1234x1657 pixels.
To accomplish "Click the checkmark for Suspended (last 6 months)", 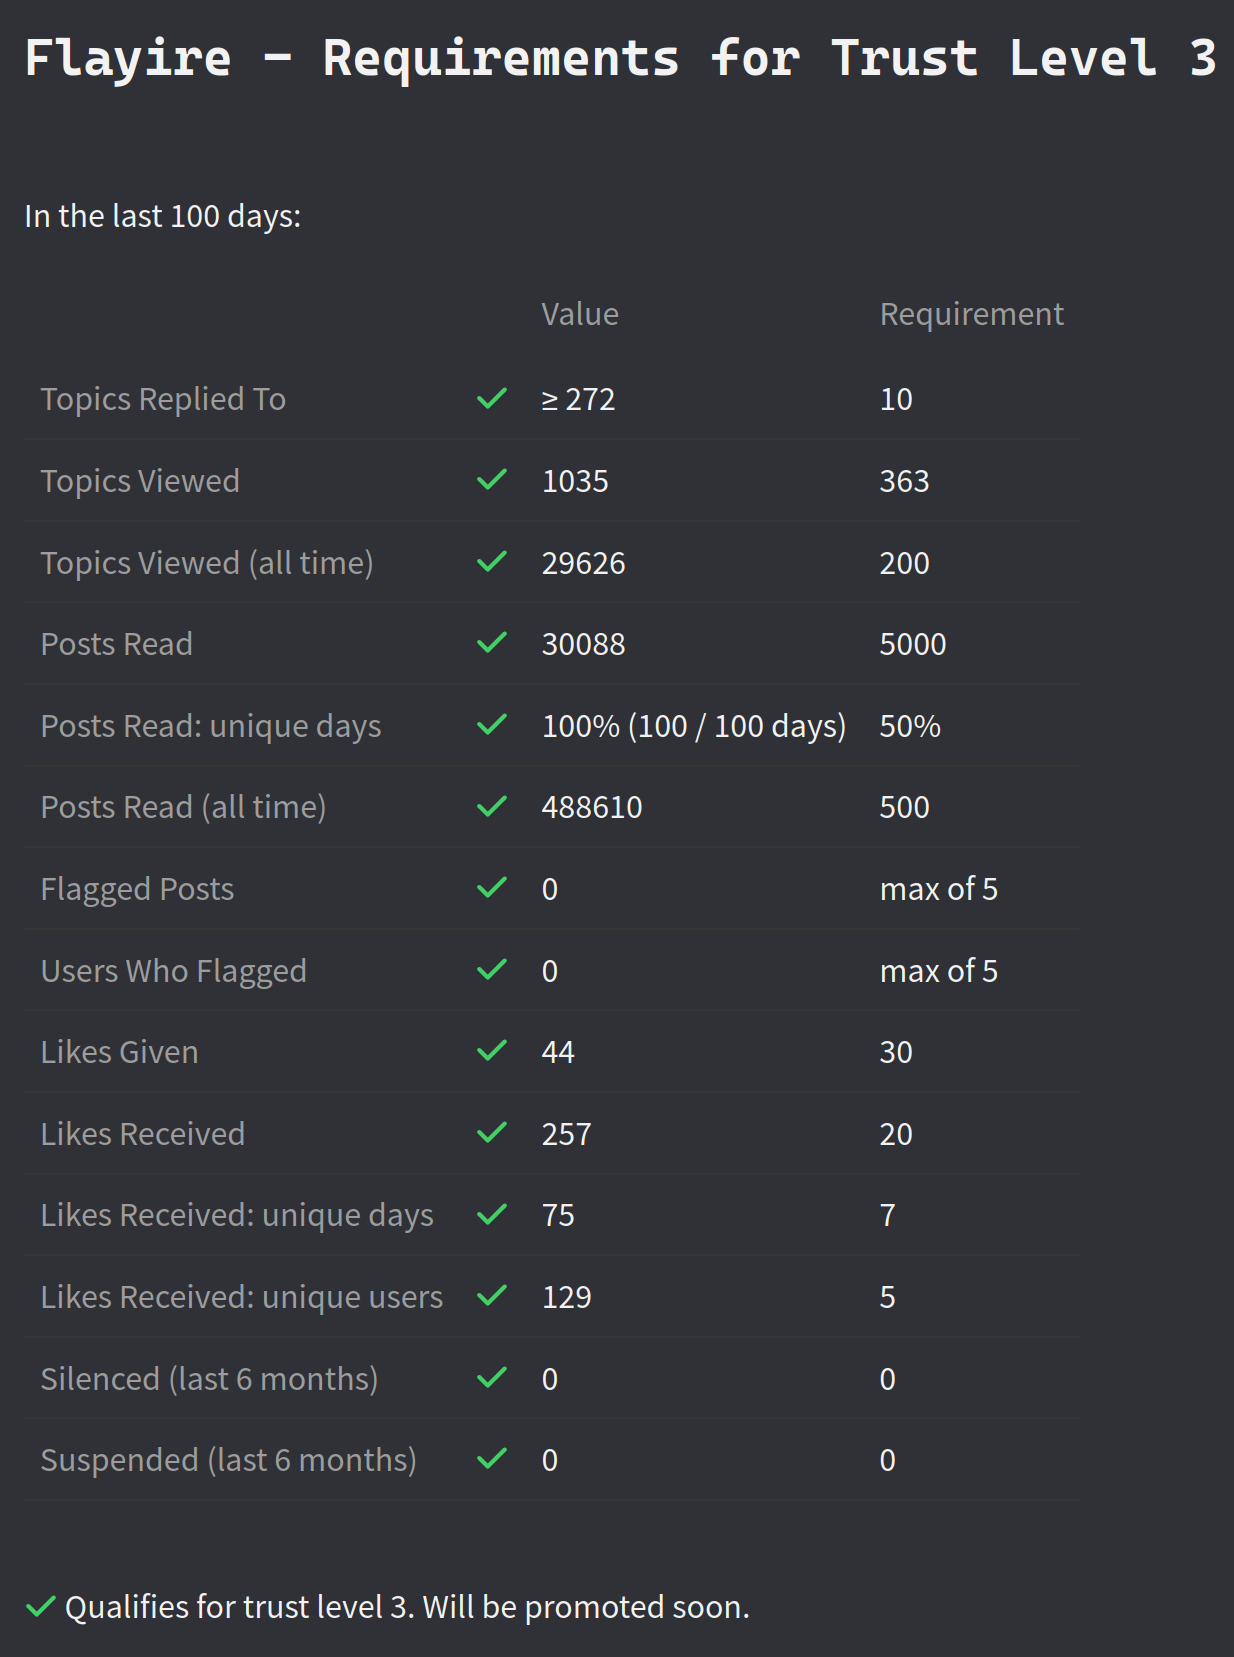I will point(492,1459).
